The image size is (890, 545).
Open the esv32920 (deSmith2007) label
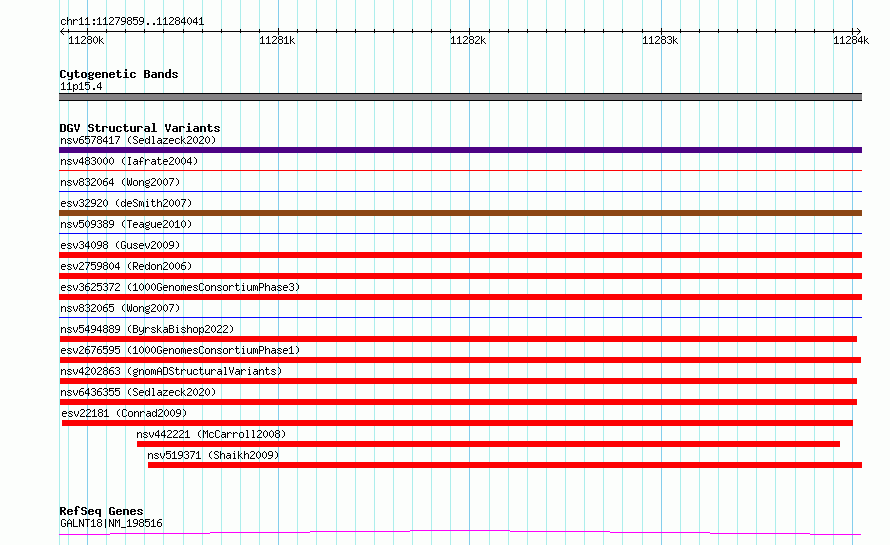click(126, 203)
